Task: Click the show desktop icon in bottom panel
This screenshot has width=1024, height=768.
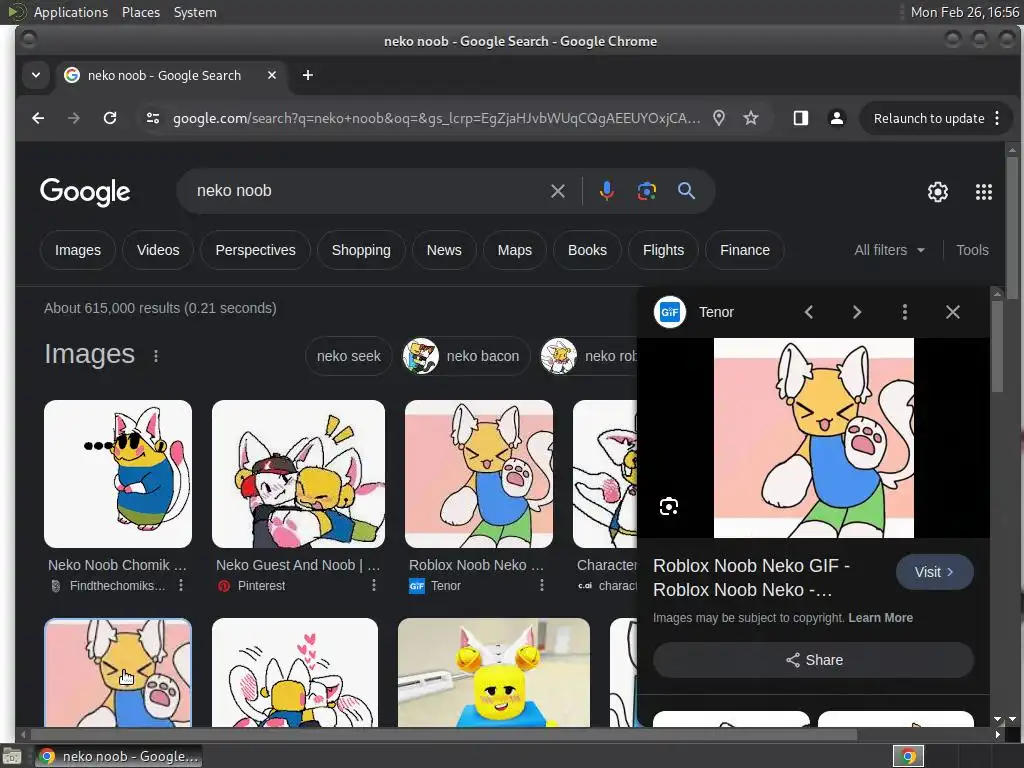Action: tap(12, 756)
